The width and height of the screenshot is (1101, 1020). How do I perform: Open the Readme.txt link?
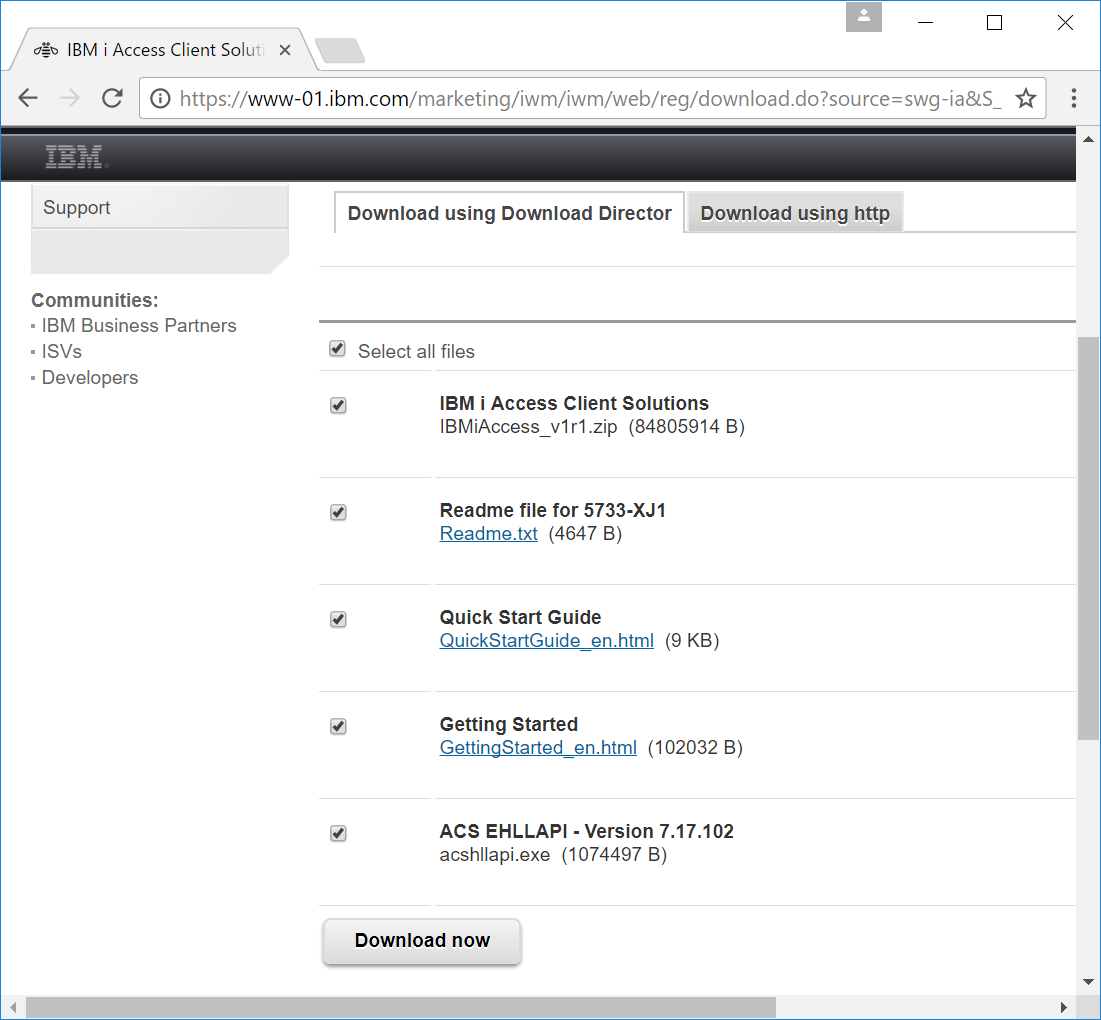tap(488, 533)
